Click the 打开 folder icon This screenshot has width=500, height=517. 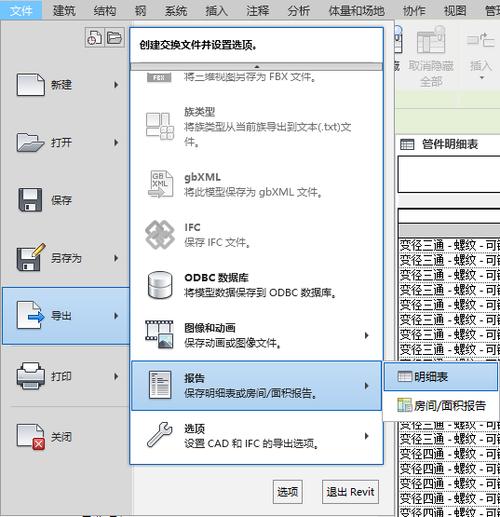click(x=30, y=142)
